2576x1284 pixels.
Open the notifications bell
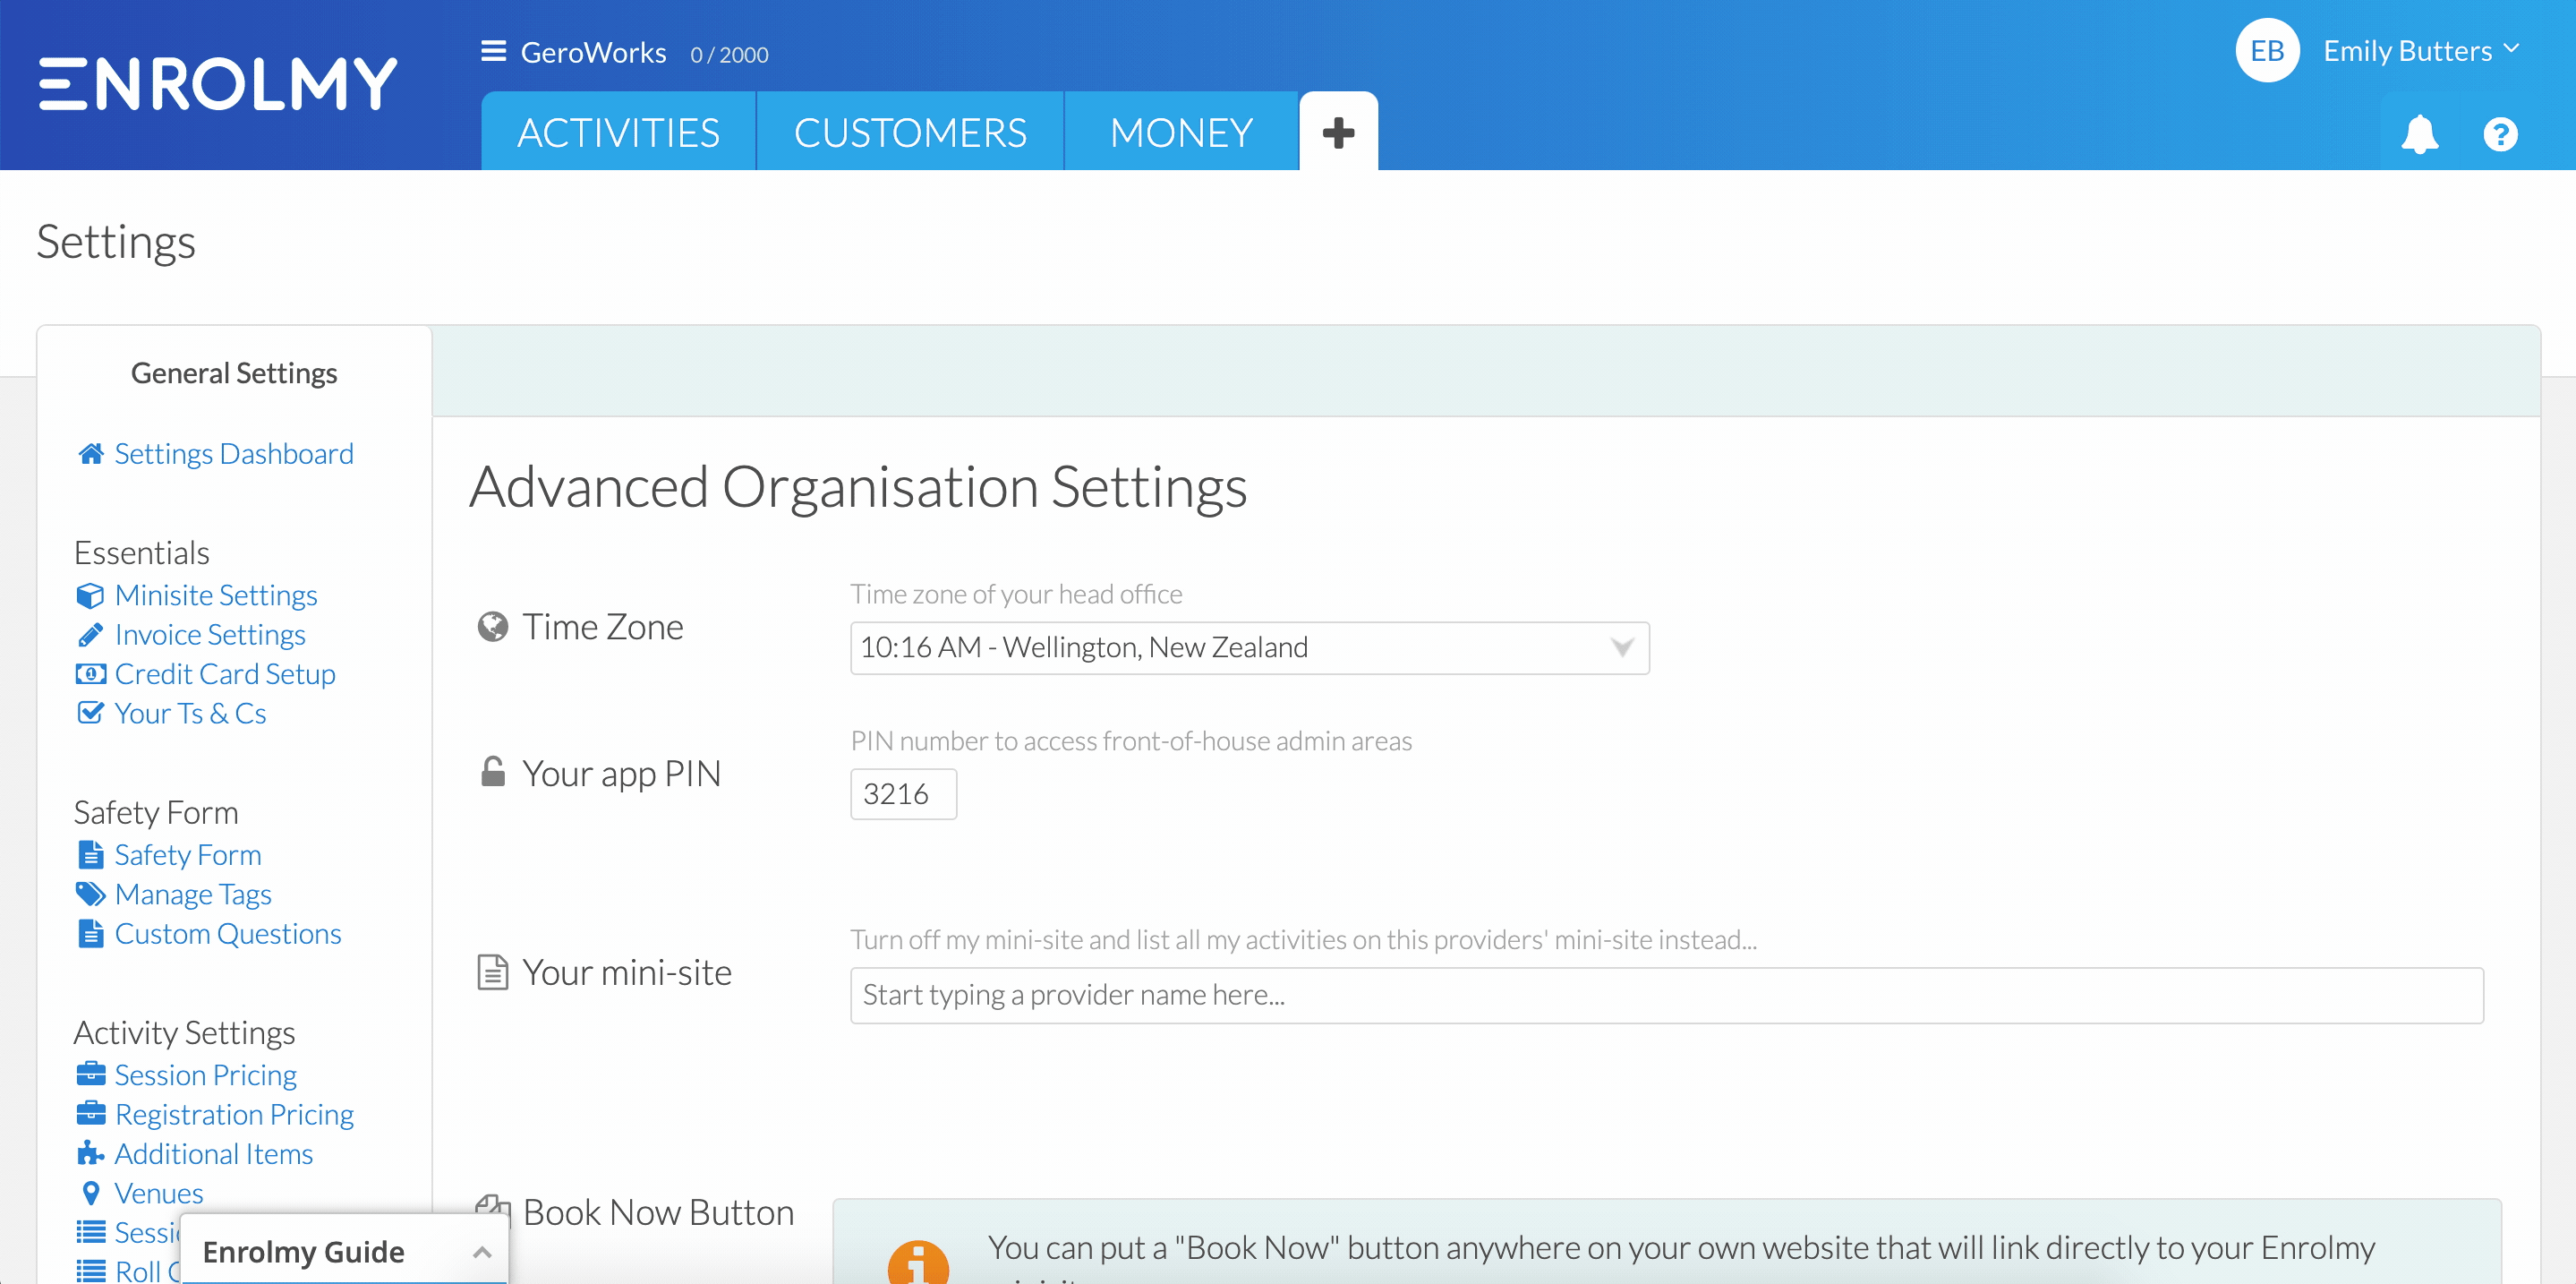2419,134
